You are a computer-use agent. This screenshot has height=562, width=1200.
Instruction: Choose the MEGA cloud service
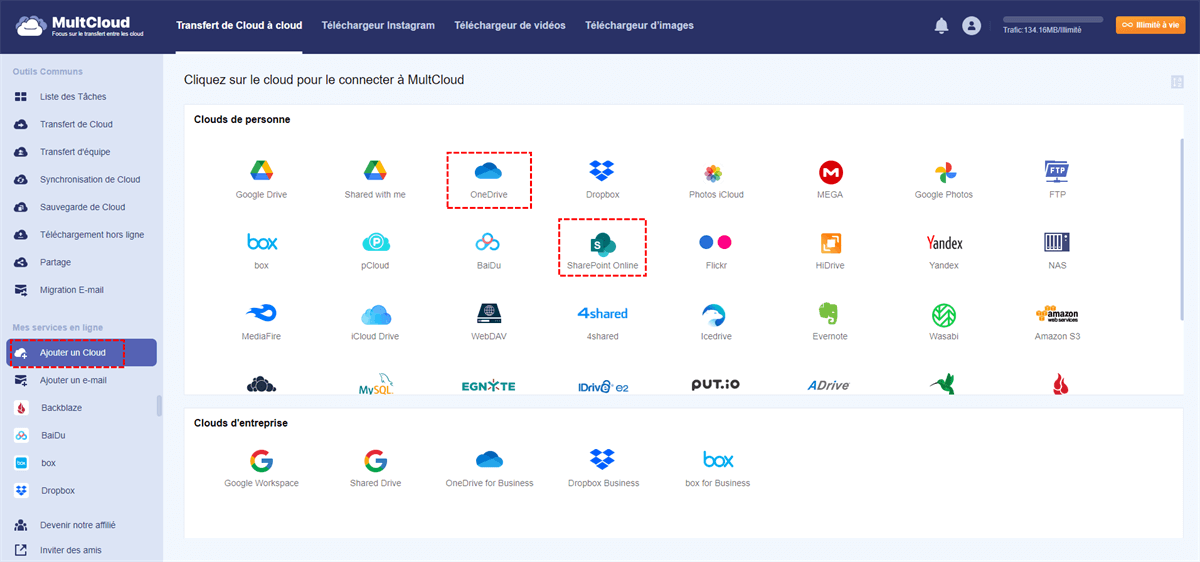coord(830,171)
